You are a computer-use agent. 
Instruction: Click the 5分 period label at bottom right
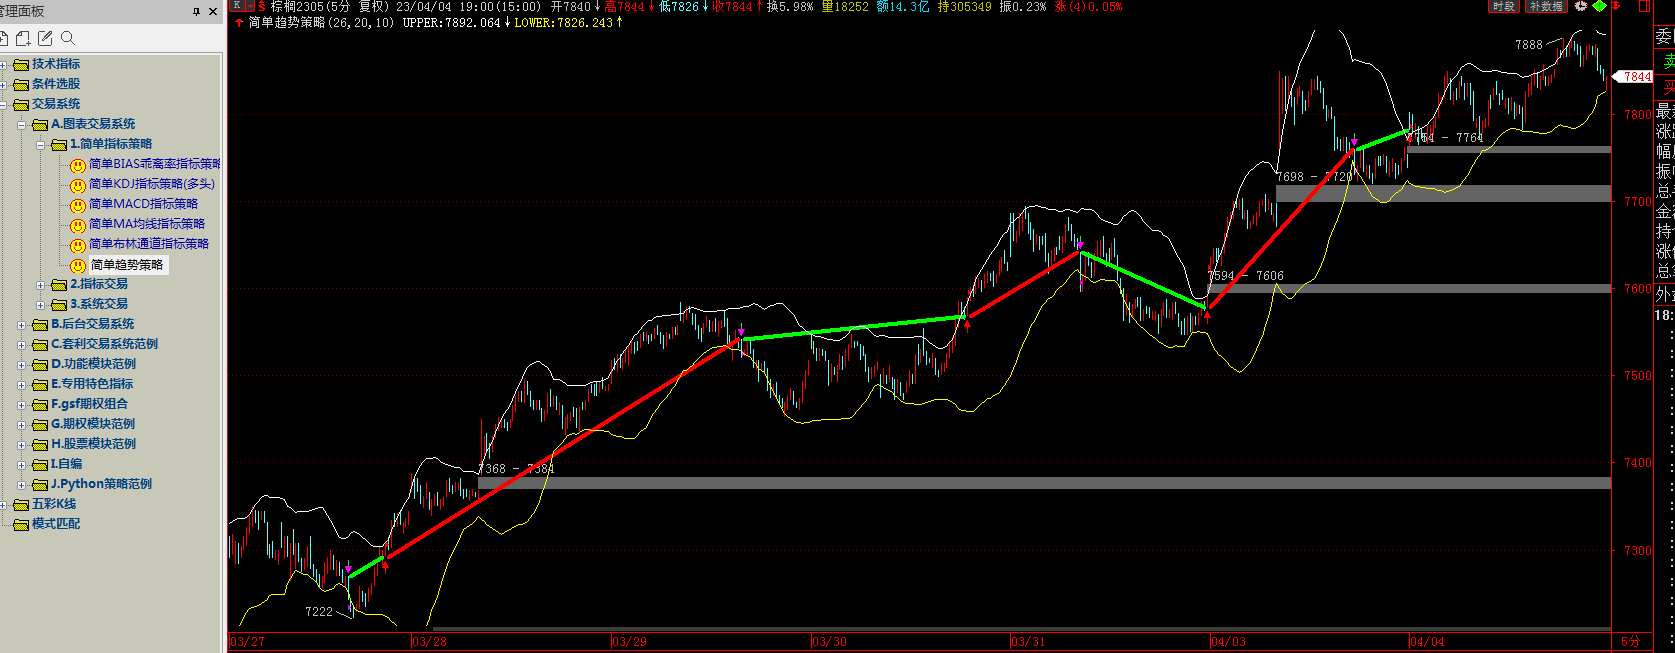(x=1631, y=641)
